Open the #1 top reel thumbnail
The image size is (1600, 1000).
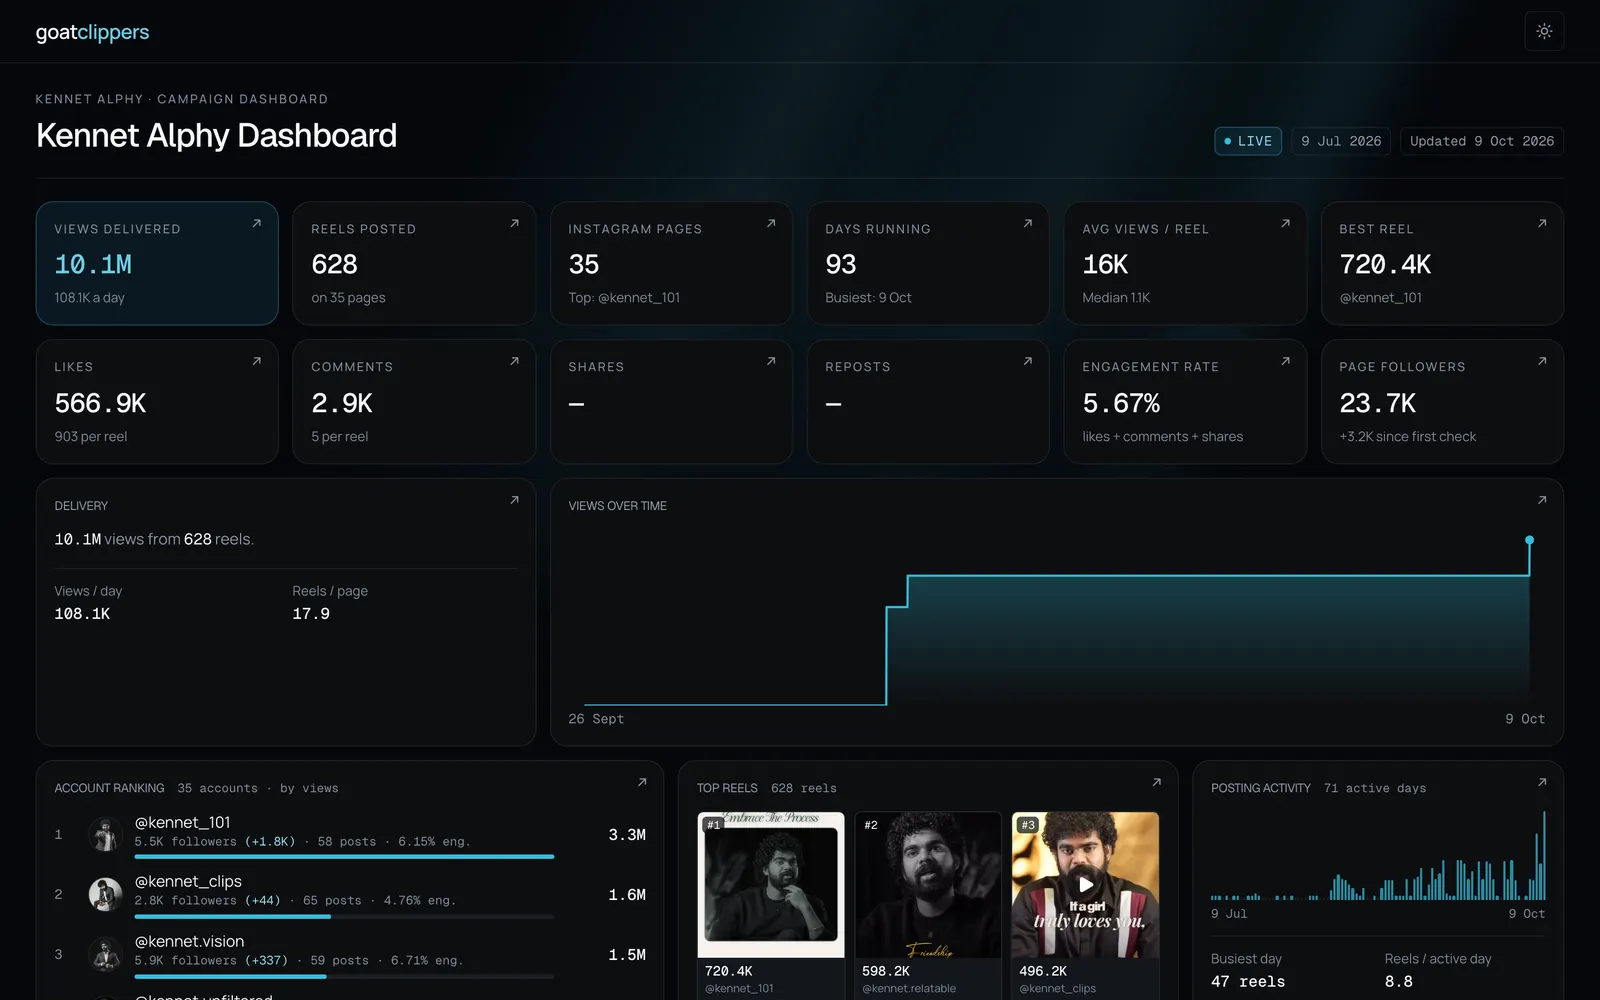click(771, 885)
